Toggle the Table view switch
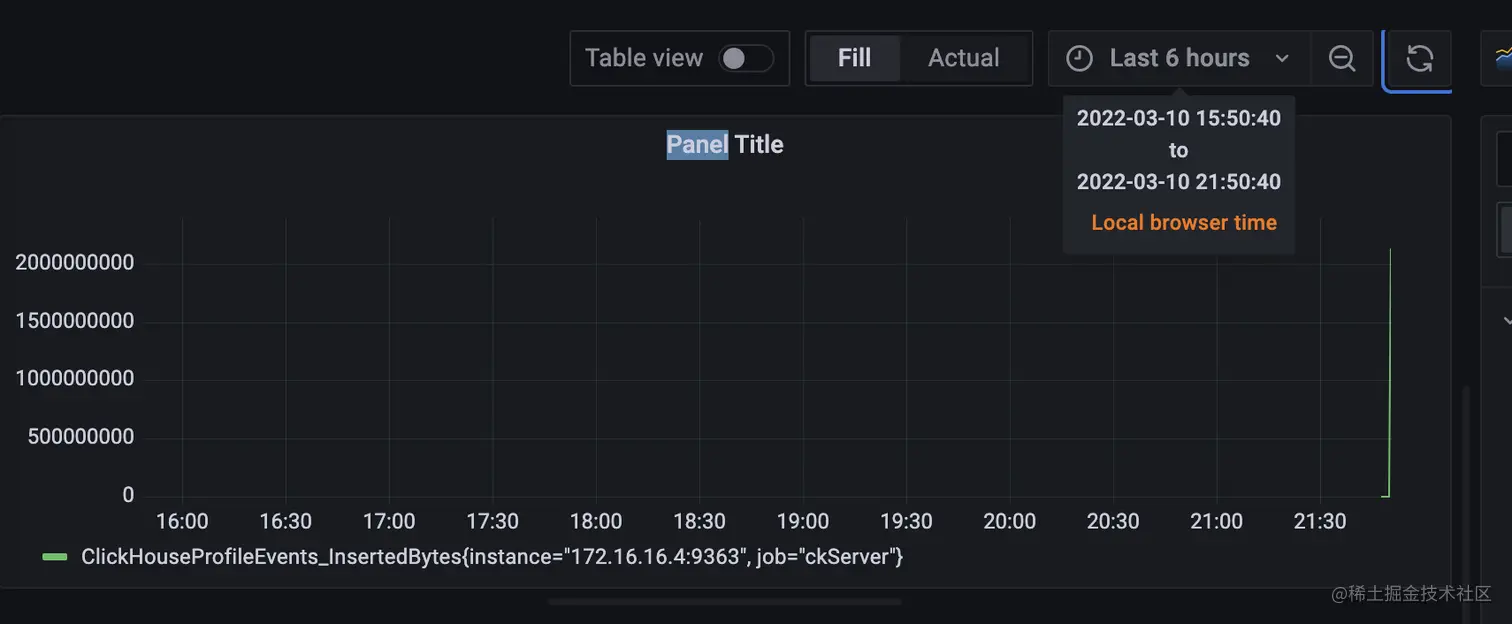Image resolution: width=1512 pixels, height=624 pixels. coord(746,58)
